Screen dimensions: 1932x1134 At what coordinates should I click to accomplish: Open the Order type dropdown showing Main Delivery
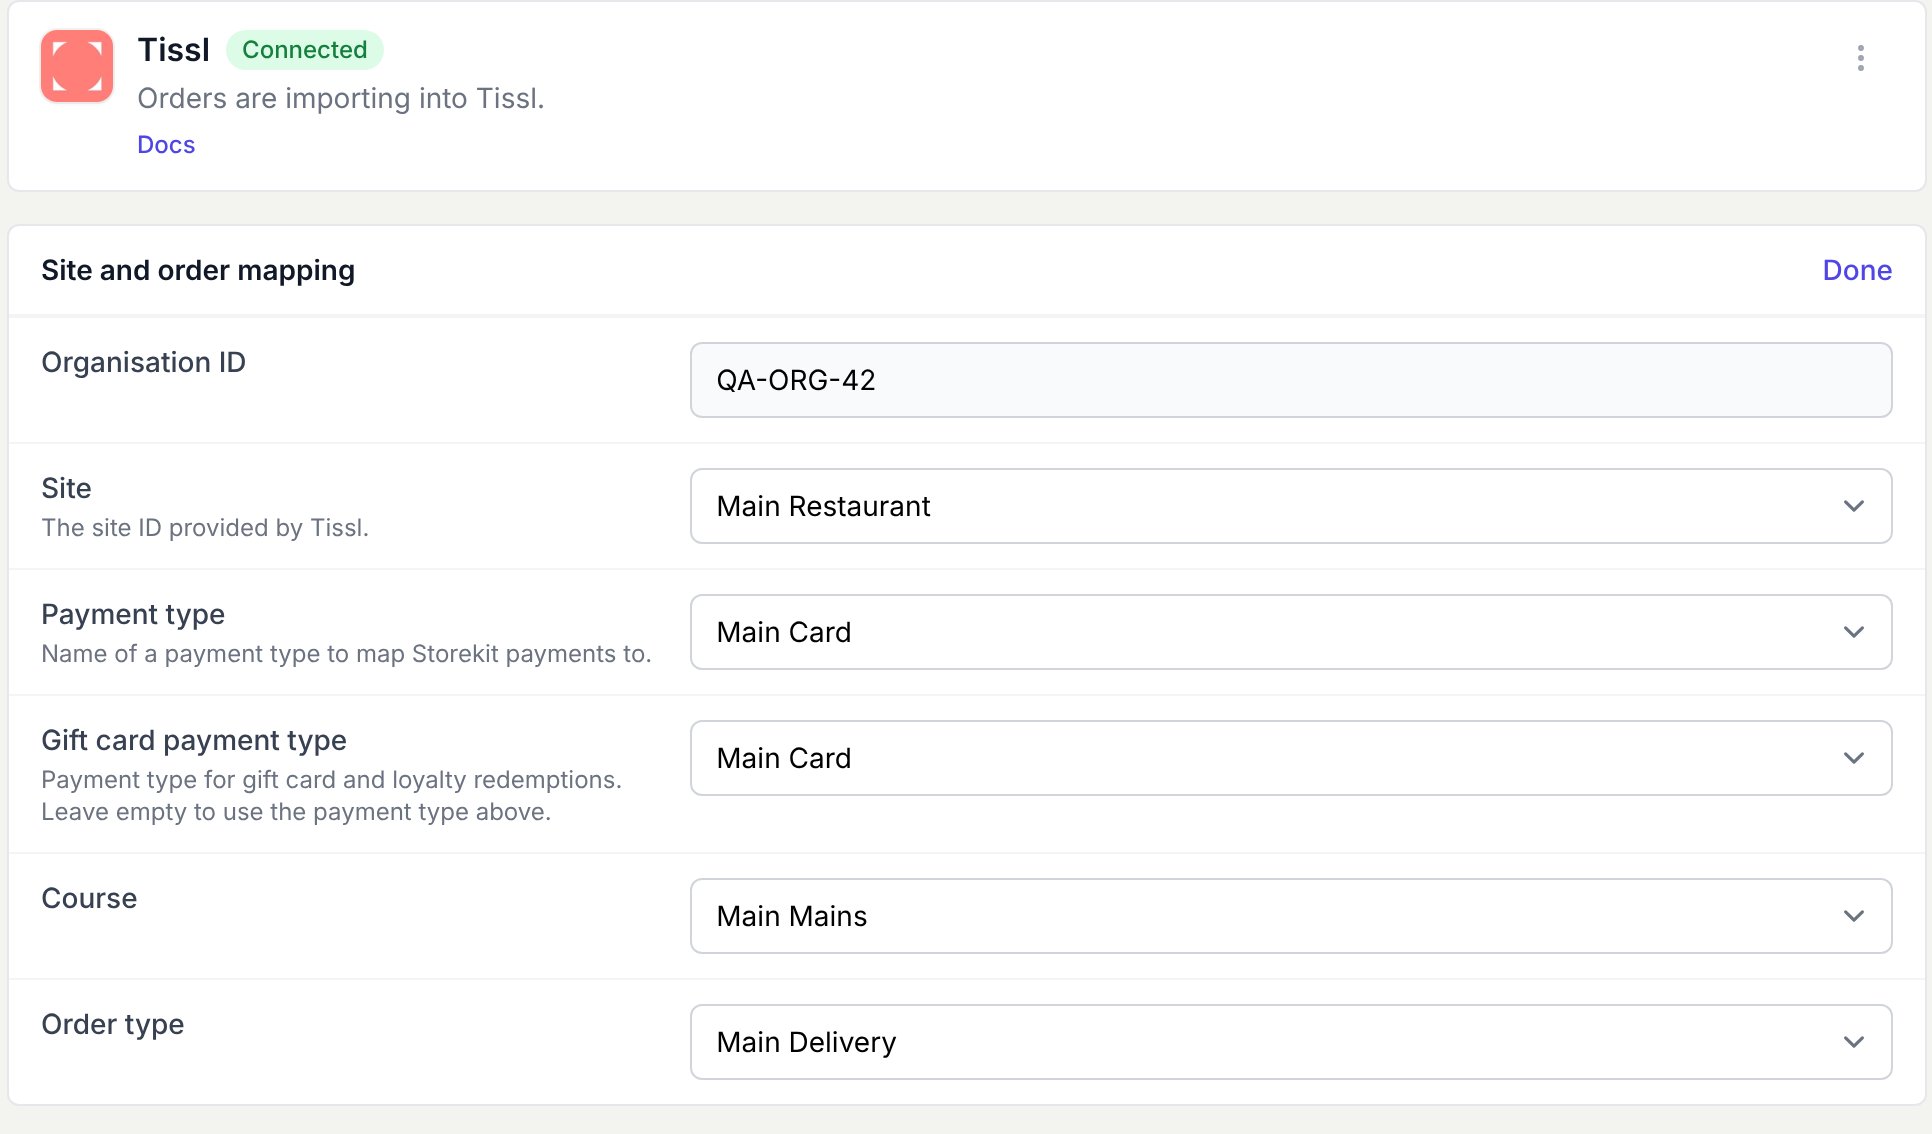coord(1291,1042)
